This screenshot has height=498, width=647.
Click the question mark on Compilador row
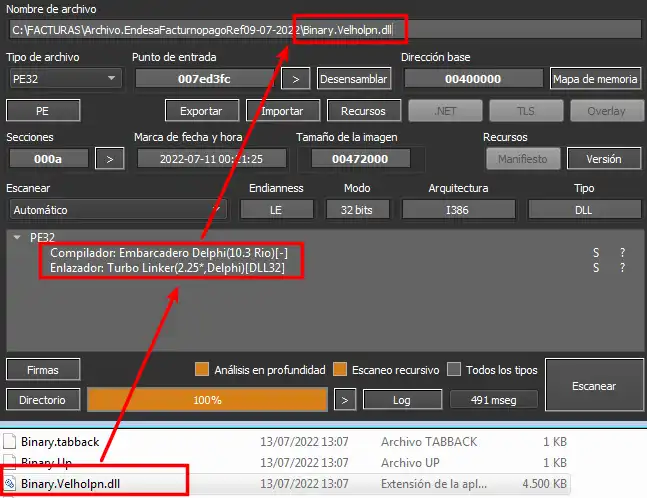pyautogui.click(x=622, y=253)
